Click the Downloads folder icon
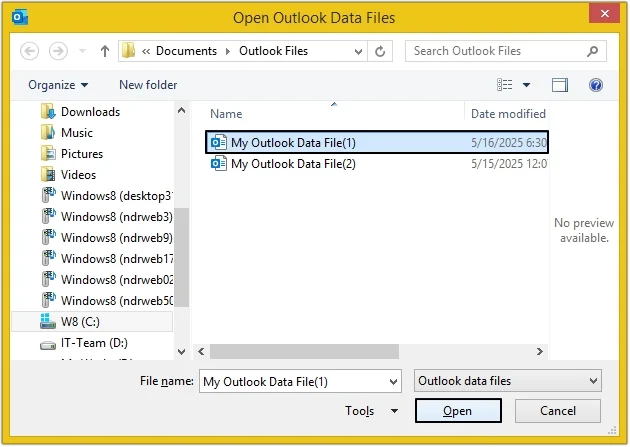This screenshot has height=447, width=630. (x=48, y=112)
